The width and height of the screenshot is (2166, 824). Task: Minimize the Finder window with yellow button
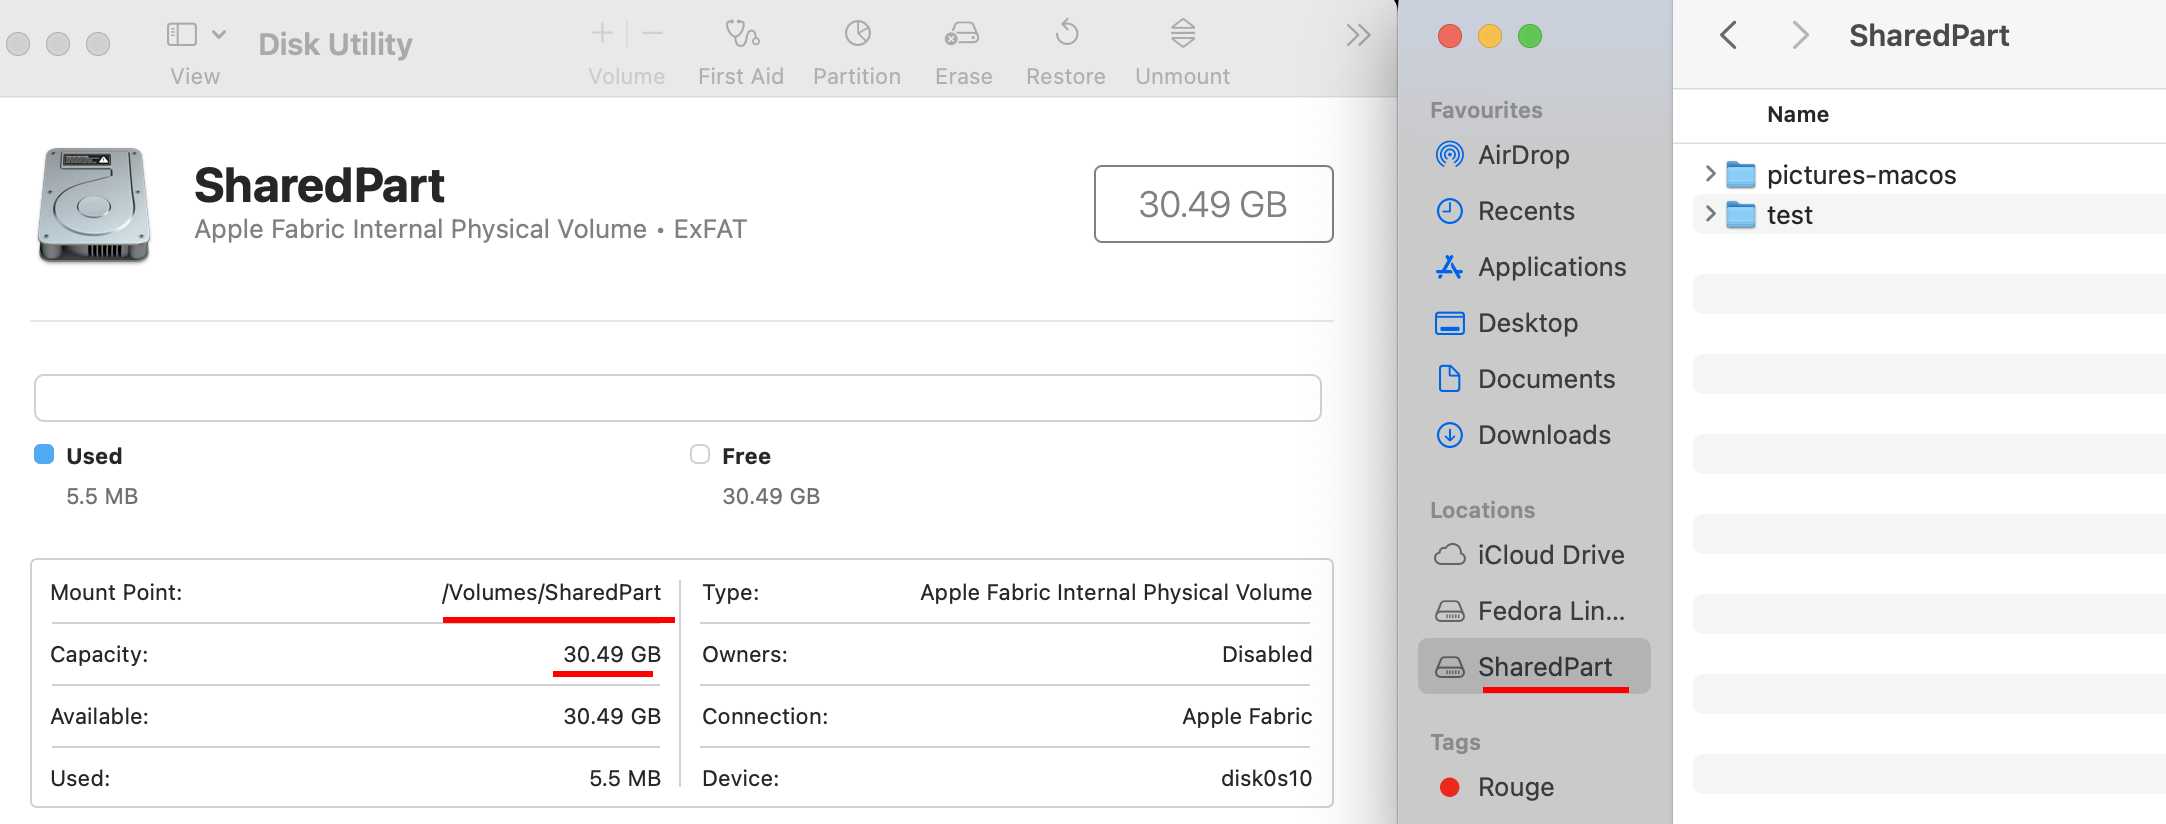[1490, 36]
